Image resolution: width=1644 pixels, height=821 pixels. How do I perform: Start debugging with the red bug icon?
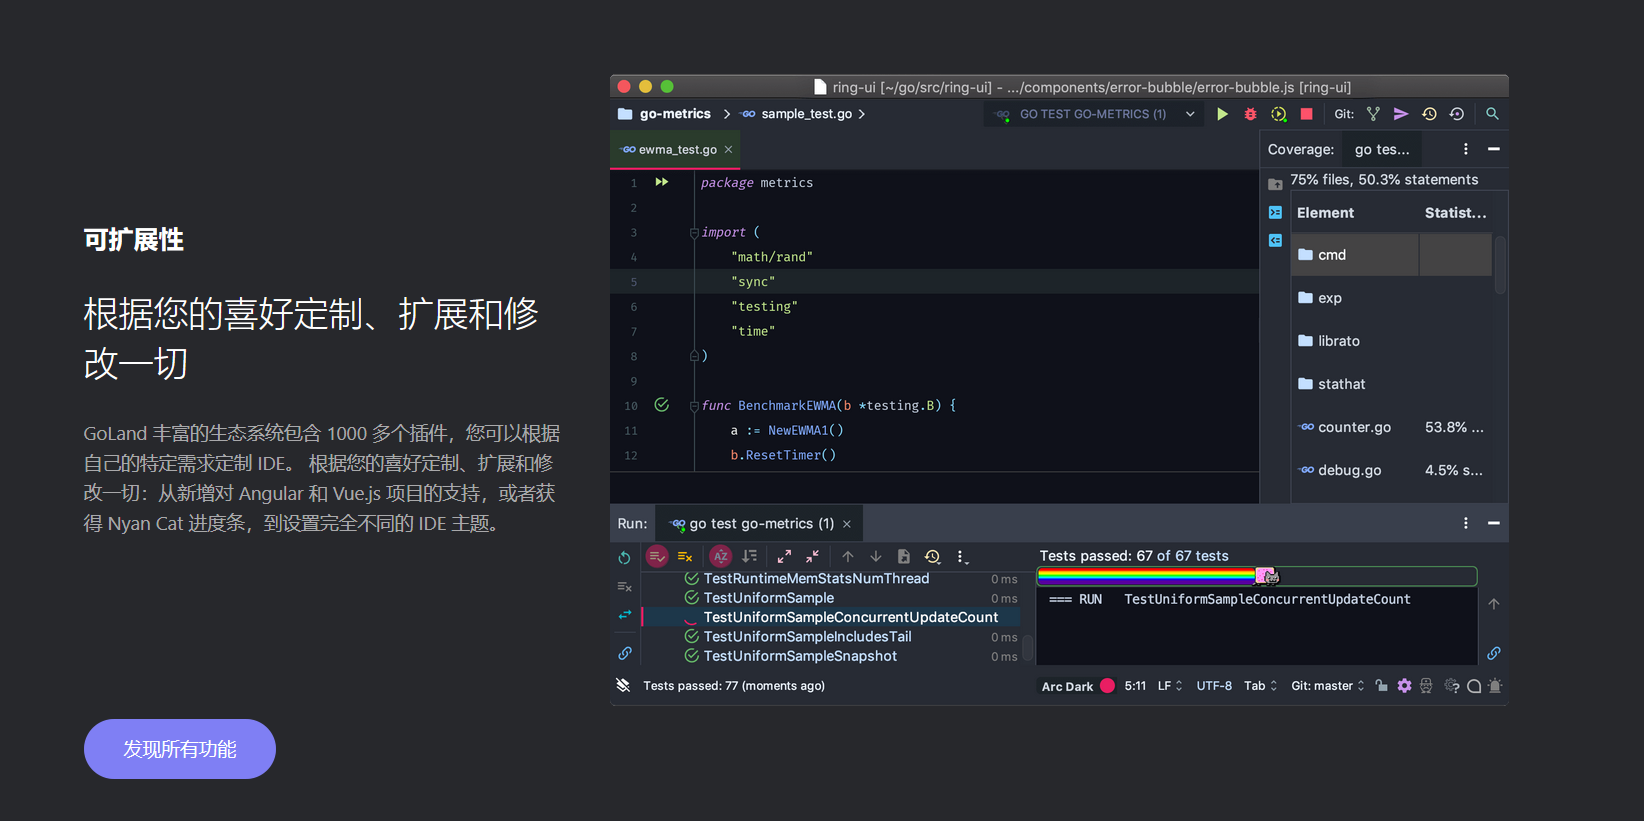pyautogui.click(x=1250, y=114)
